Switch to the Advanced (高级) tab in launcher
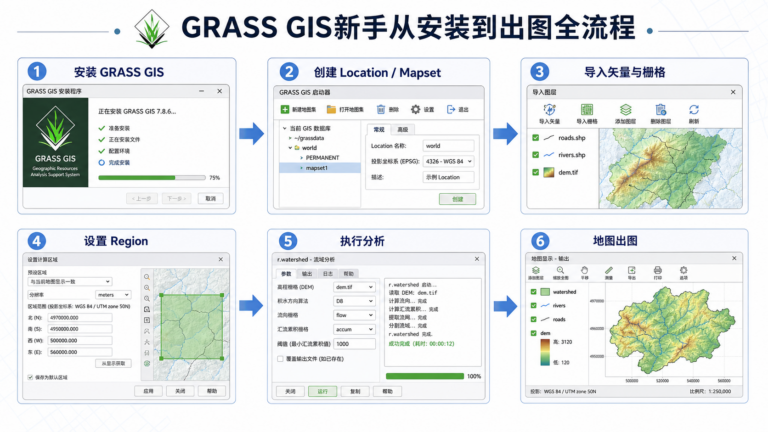Viewport: 768px width, 432px height. (x=403, y=129)
